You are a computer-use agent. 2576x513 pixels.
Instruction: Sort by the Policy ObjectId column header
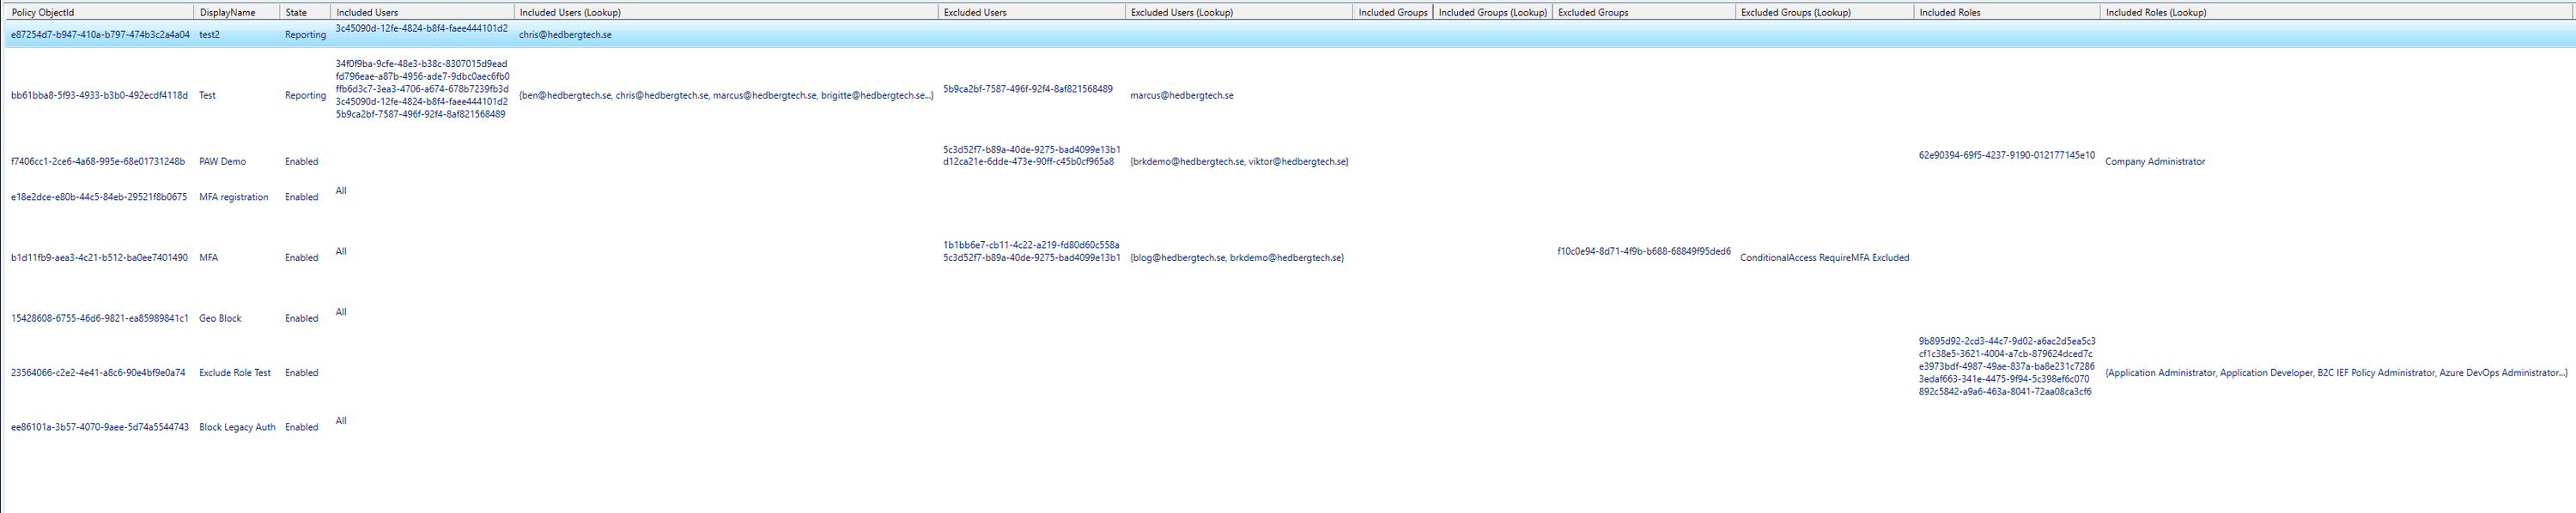pyautogui.click(x=43, y=12)
